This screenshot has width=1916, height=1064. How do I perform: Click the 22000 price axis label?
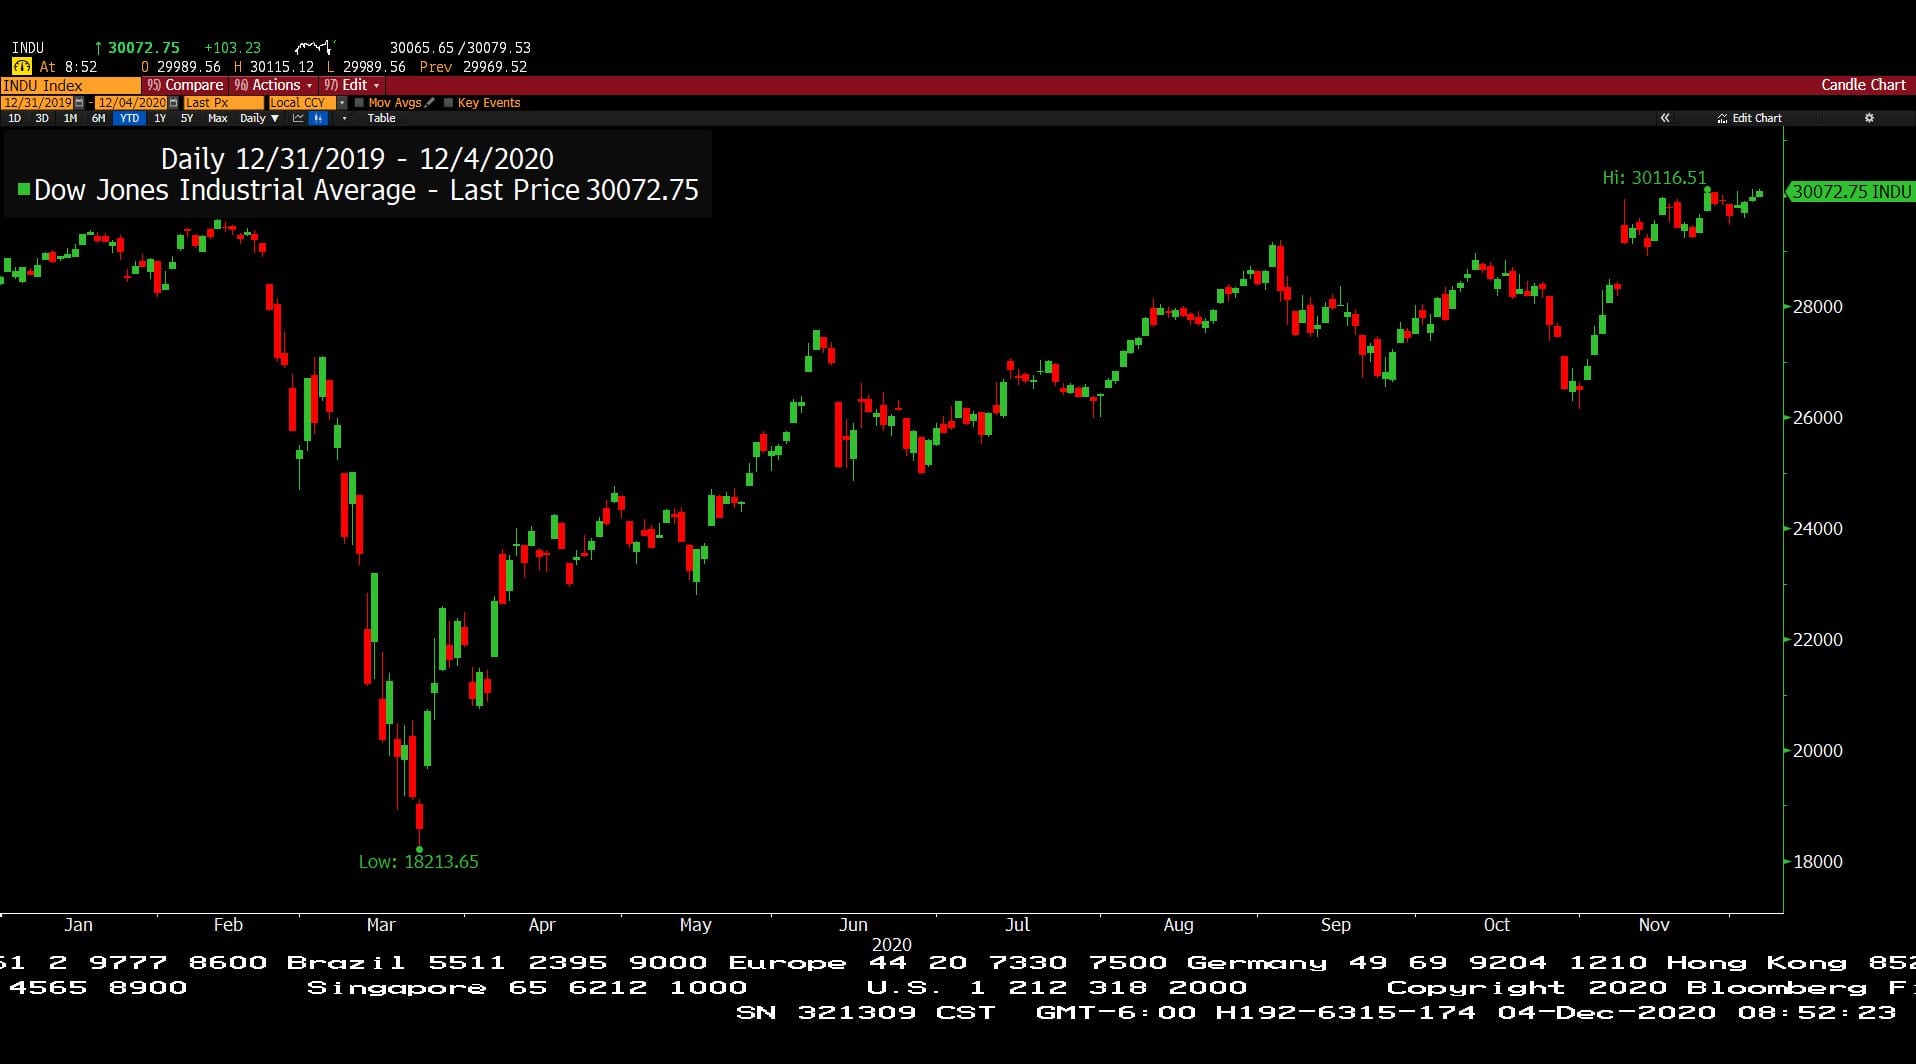coord(1817,640)
